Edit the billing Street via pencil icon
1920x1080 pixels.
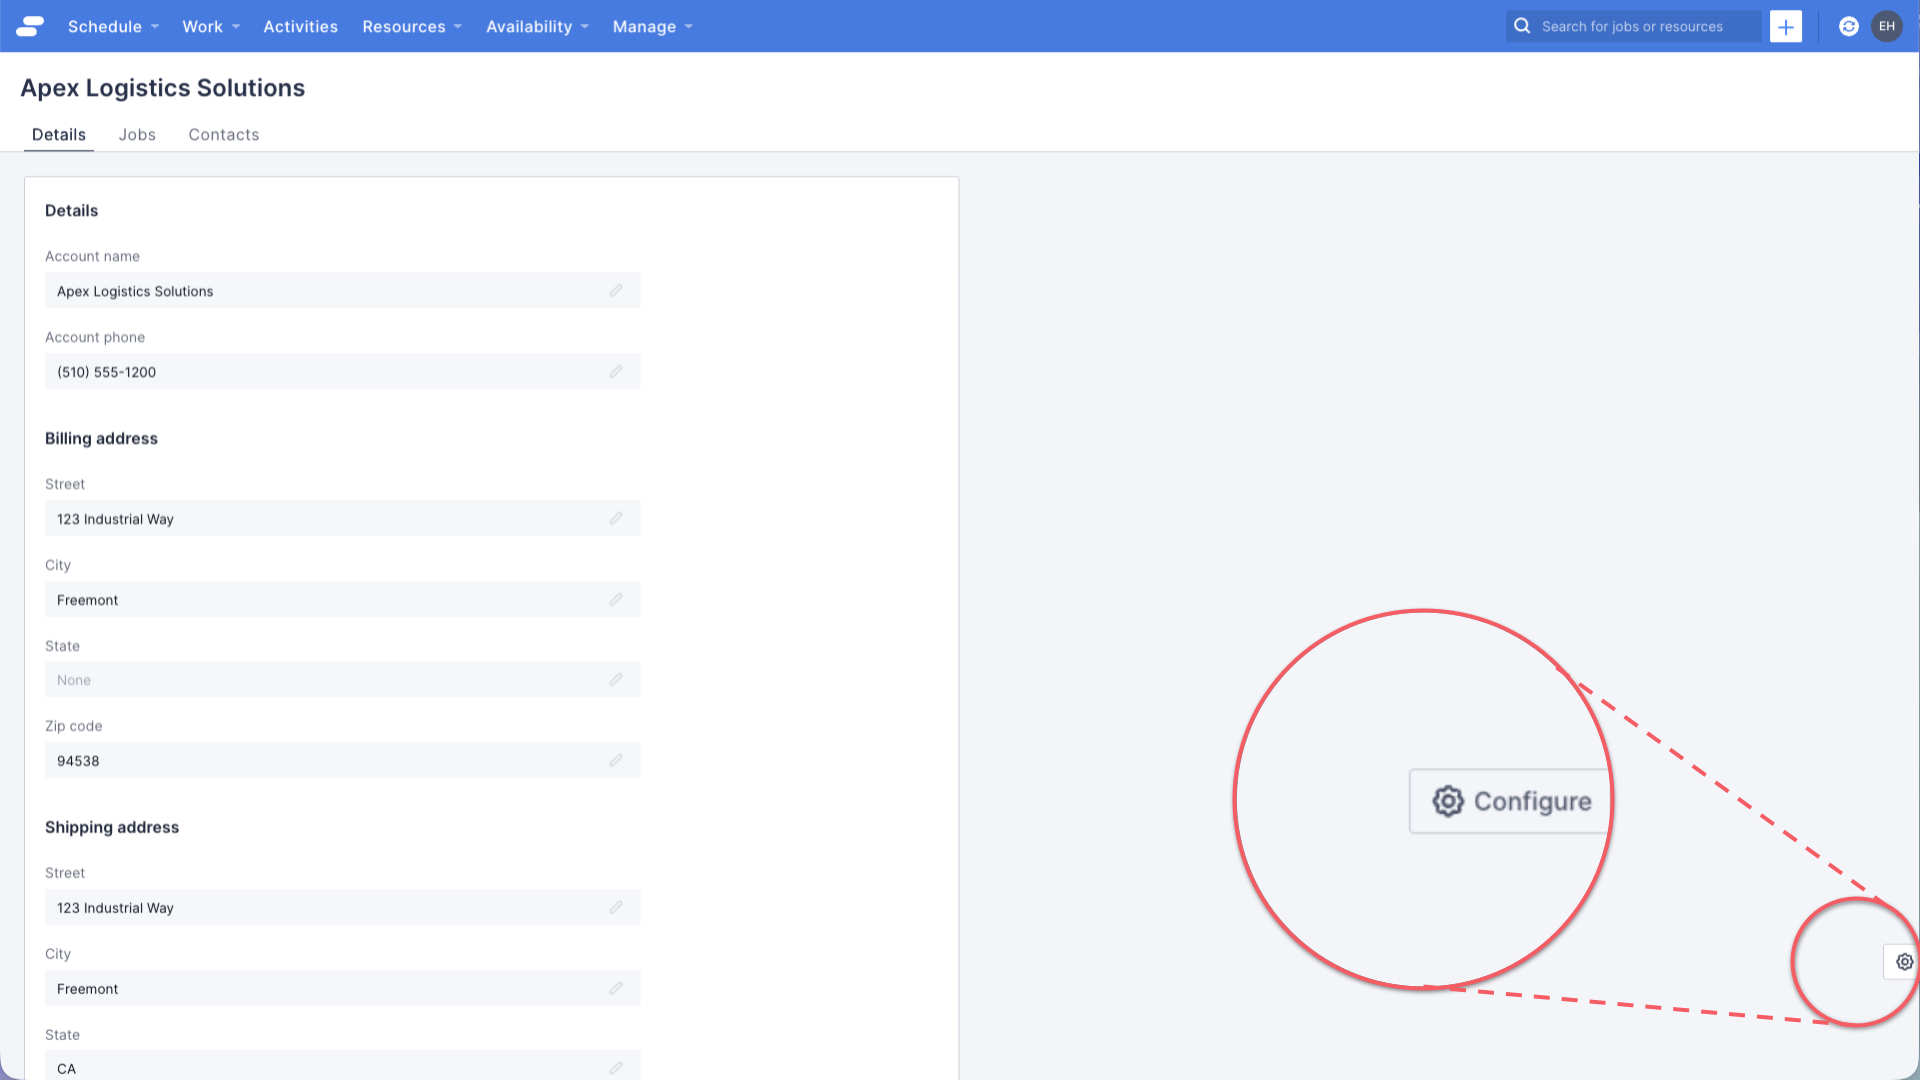click(x=616, y=518)
